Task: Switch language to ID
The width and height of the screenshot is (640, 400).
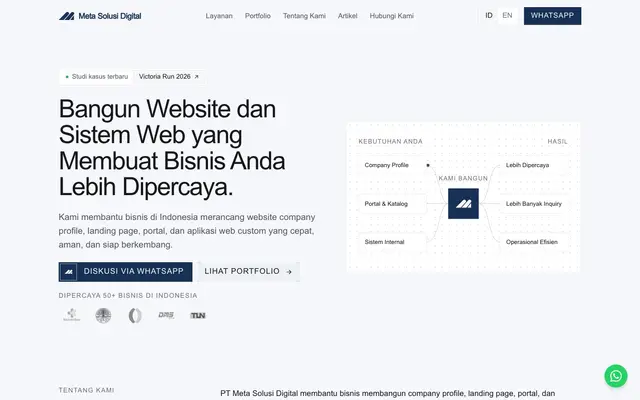Action: click(x=489, y=16)
